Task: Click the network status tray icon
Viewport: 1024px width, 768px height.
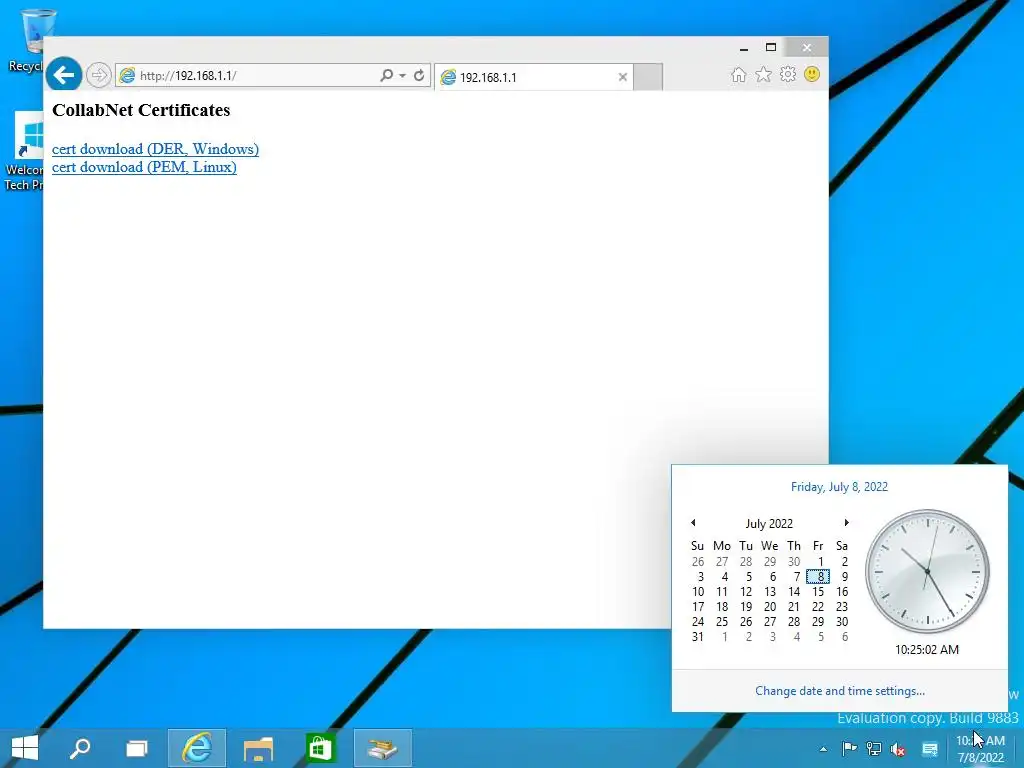Action: coord(874,749)
